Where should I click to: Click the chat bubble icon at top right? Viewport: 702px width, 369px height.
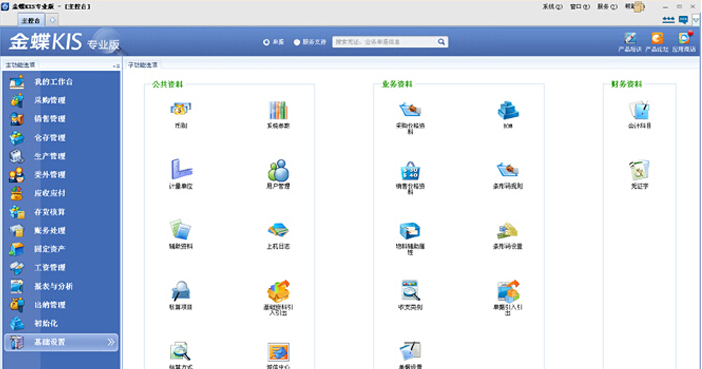point(683,20)
